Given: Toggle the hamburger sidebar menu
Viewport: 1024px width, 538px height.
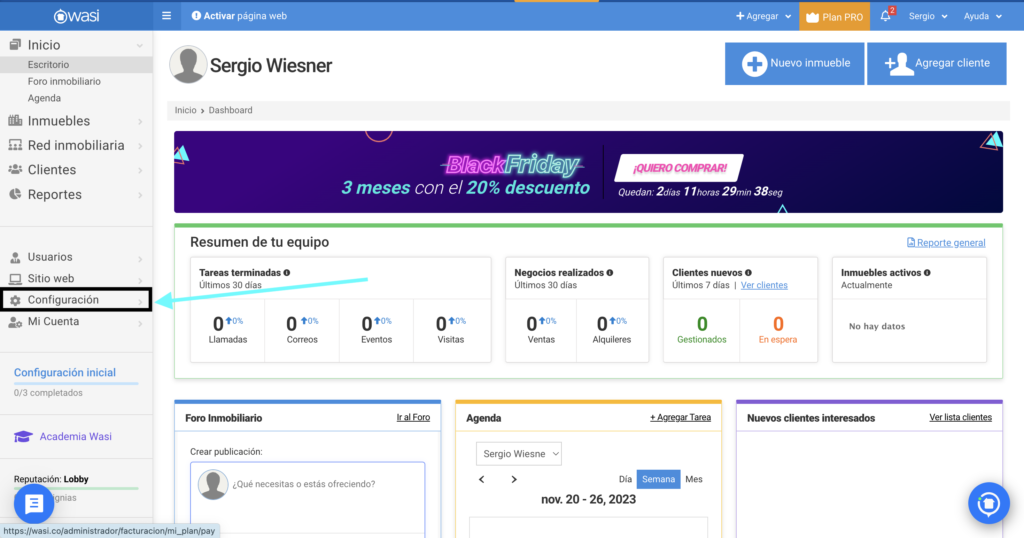Looking at the screenshot, I should click(167, 16).
